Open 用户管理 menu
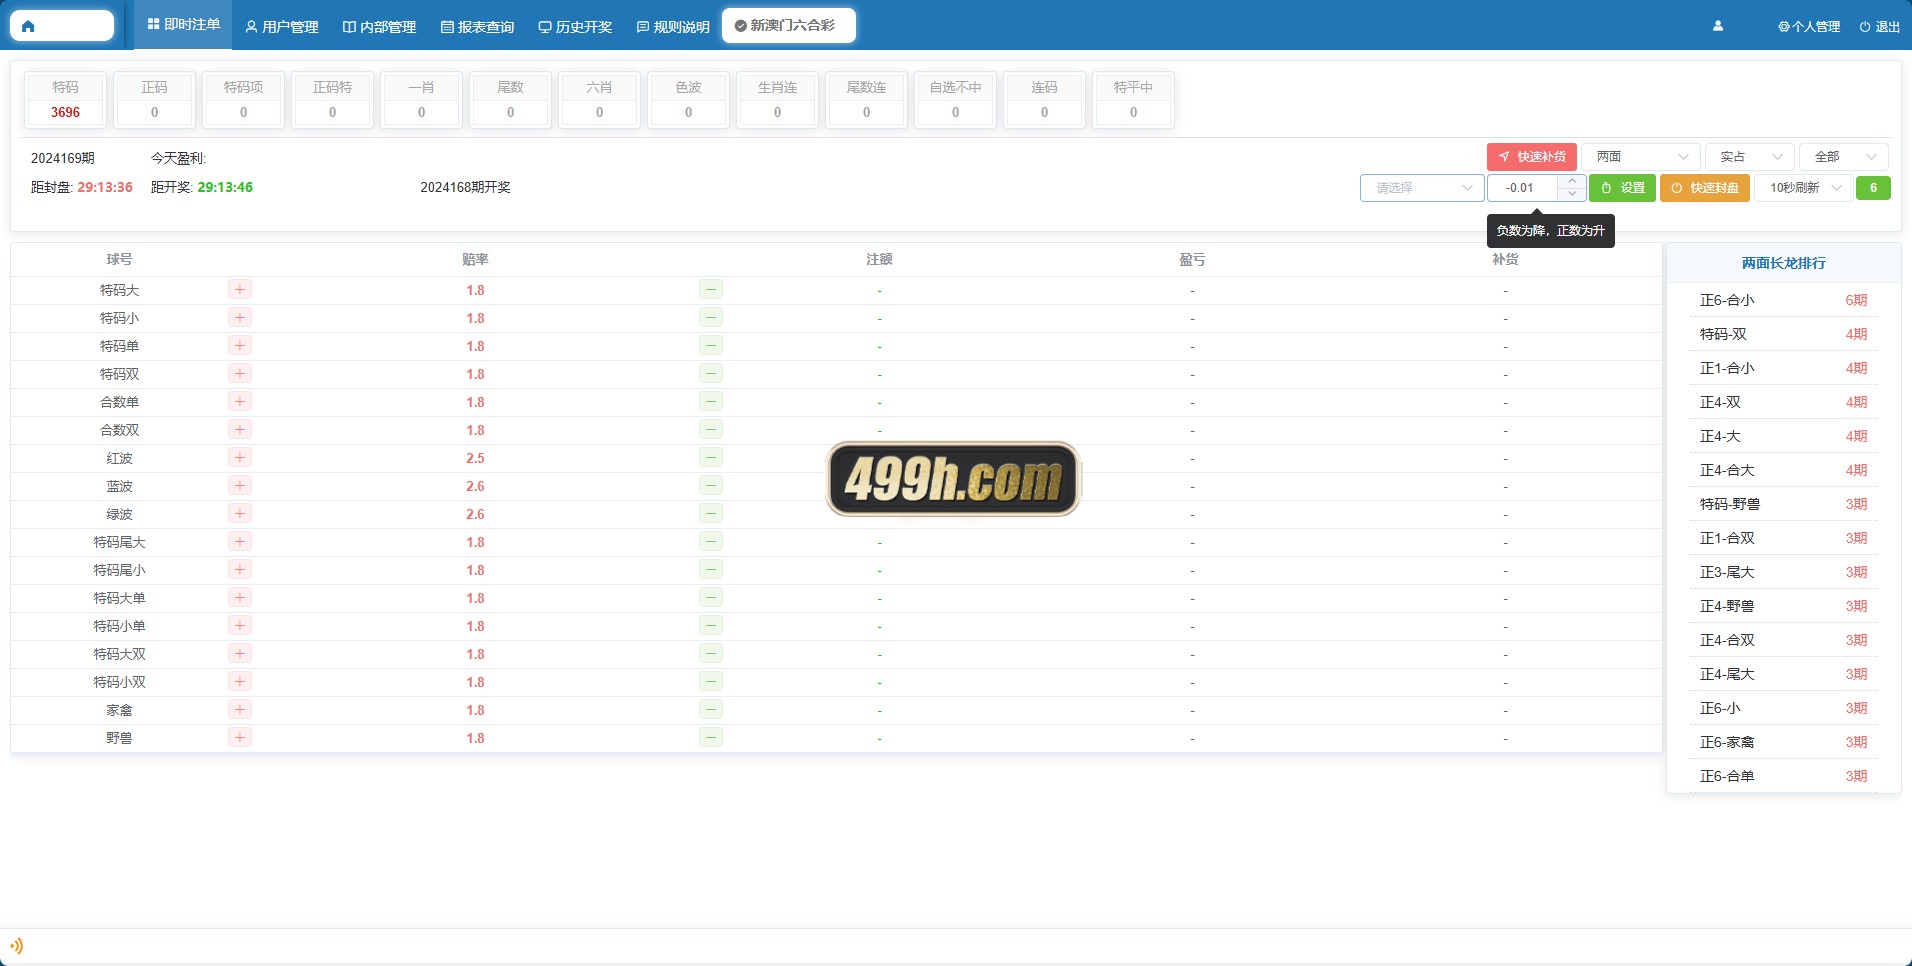The width and height of the screenshot is (1912, 966). [282, 27]
